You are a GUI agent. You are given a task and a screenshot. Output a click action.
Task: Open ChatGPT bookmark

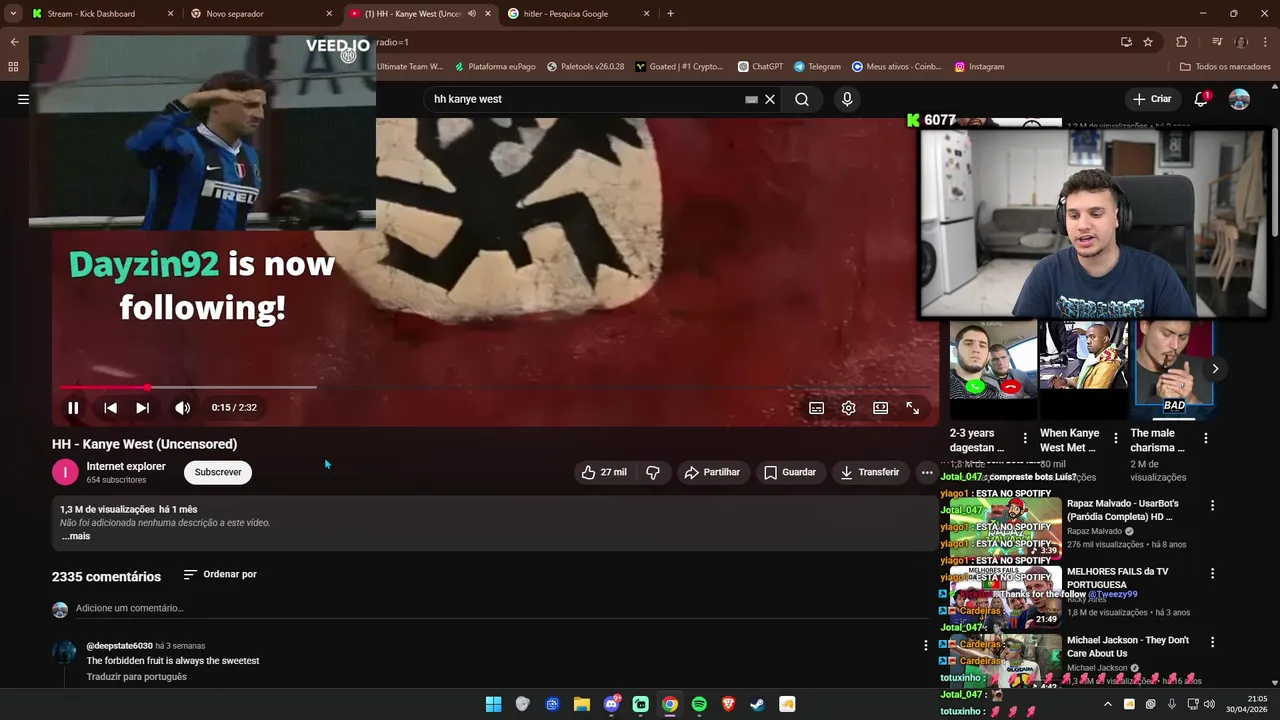[x=760, y=67]
